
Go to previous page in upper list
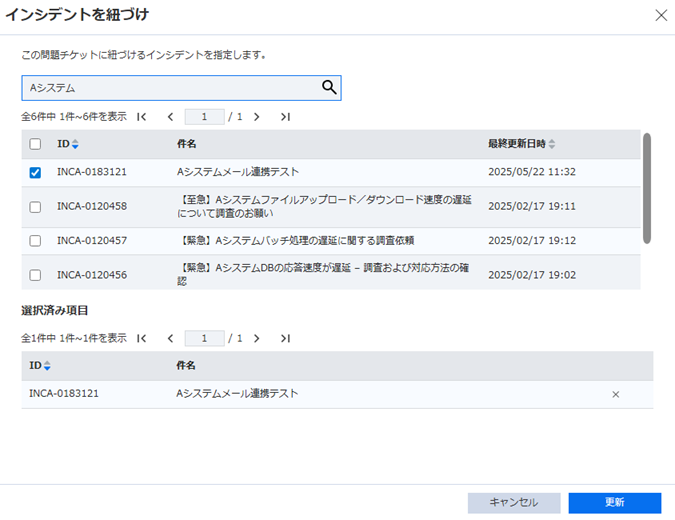(x=170, y=117)
